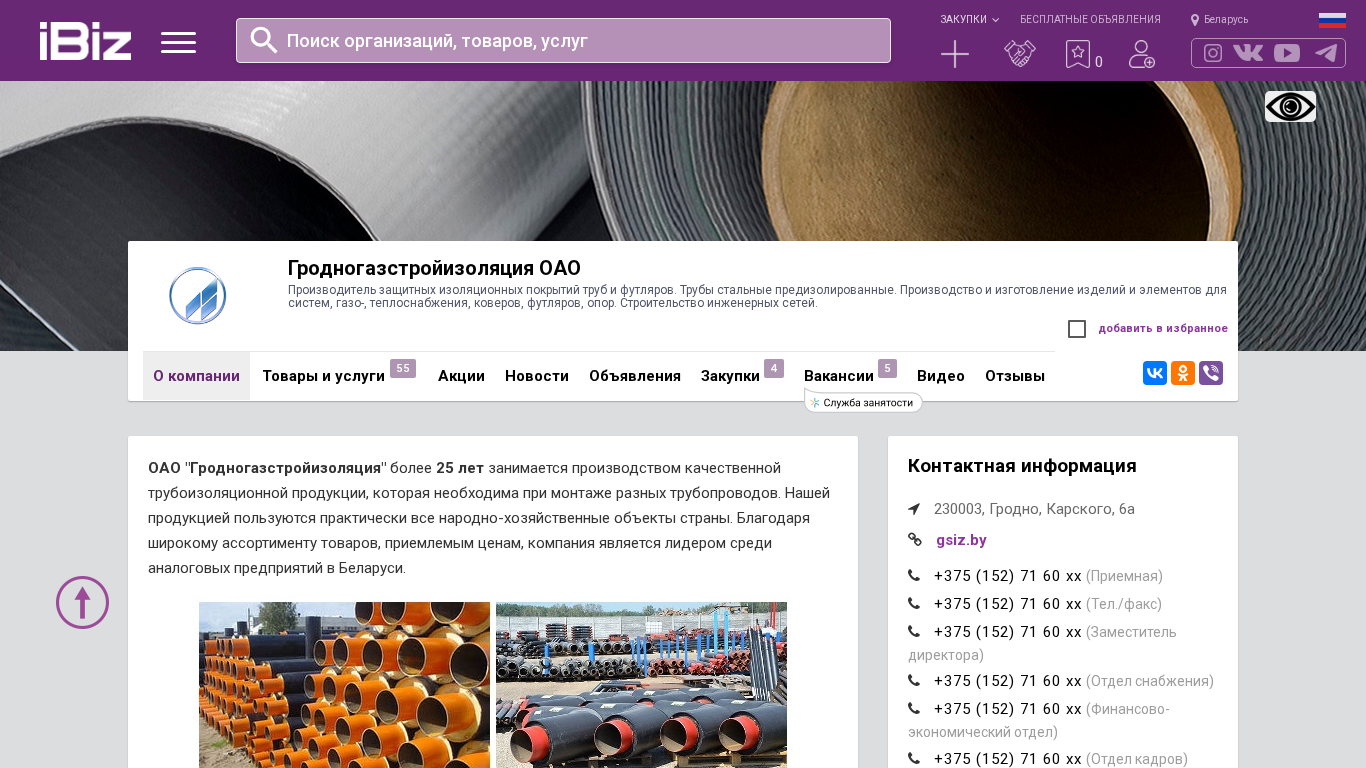Open the Объявления tab
This screenshot has width=1366, height=768.
(635, 376)
